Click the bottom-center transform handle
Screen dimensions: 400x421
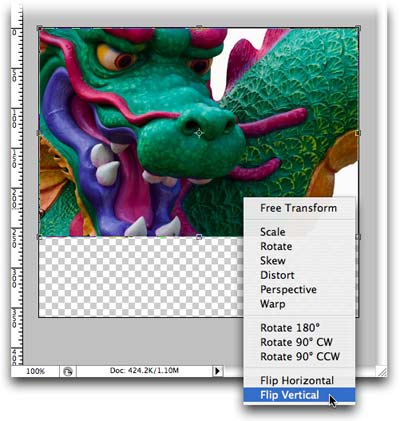(199, 237)
